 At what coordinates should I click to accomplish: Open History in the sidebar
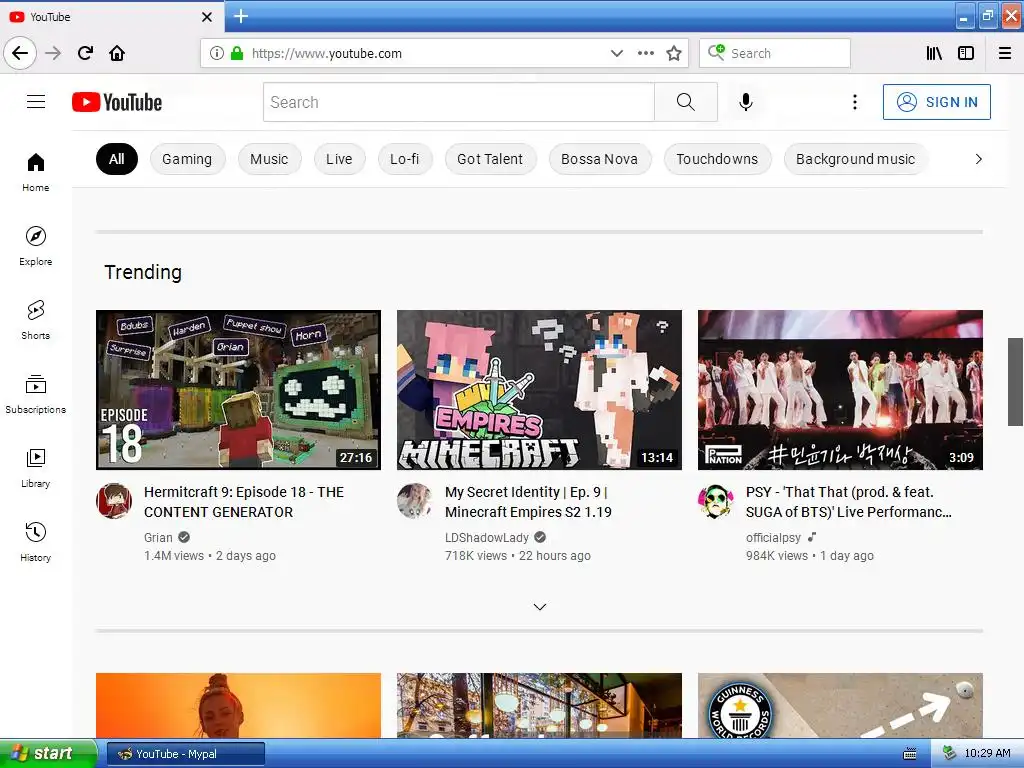pos(36,542)
